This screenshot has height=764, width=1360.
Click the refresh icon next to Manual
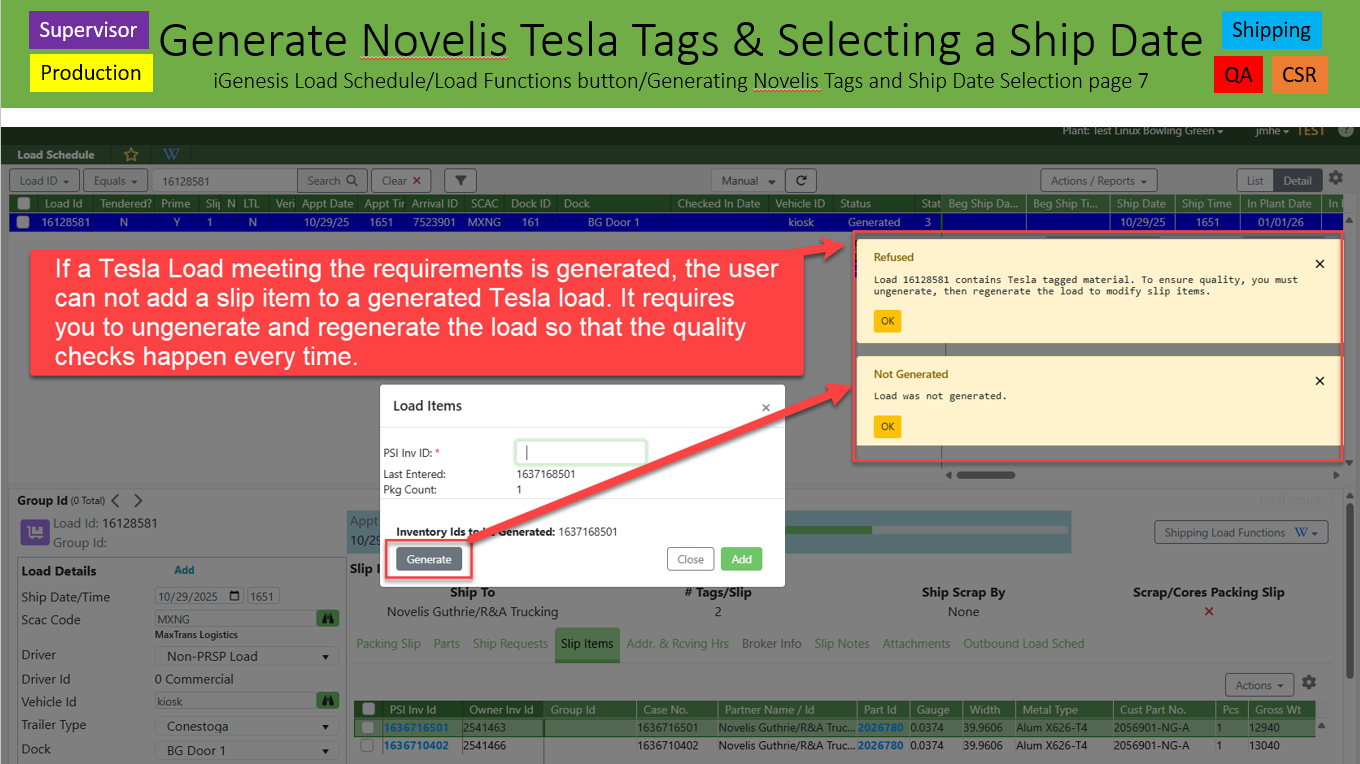tap(801, 181)
